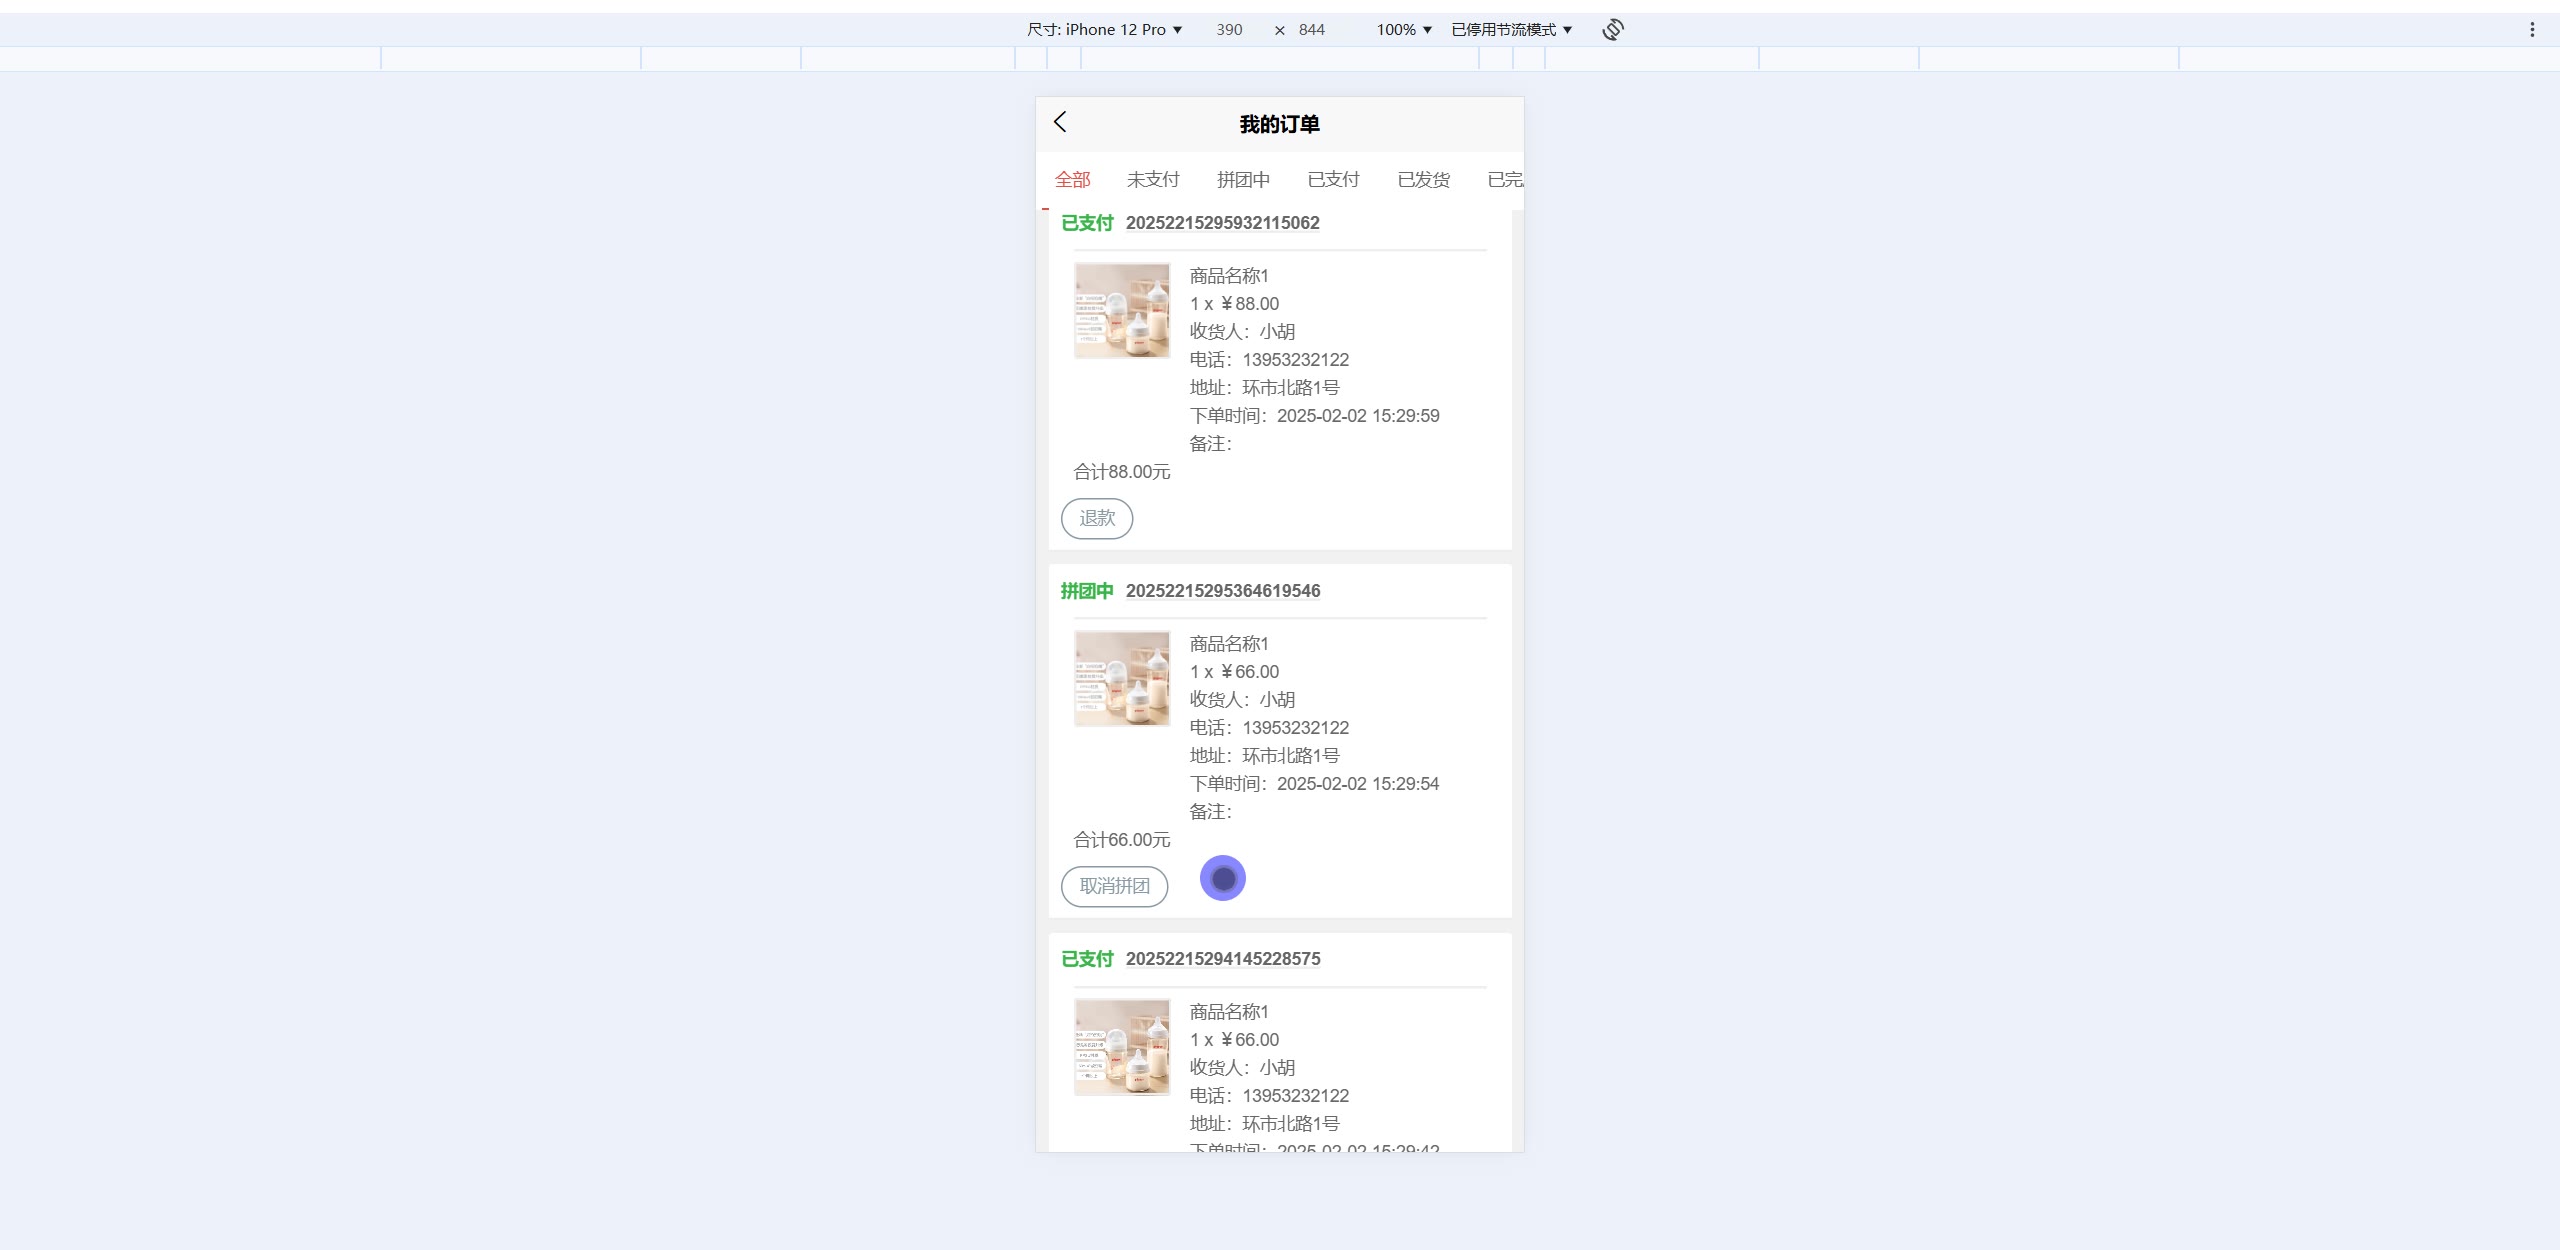The width and height of the screenshot is (2560, 1250).
Task: Switch to the 未支付 tab
Action: point(1153,180)
